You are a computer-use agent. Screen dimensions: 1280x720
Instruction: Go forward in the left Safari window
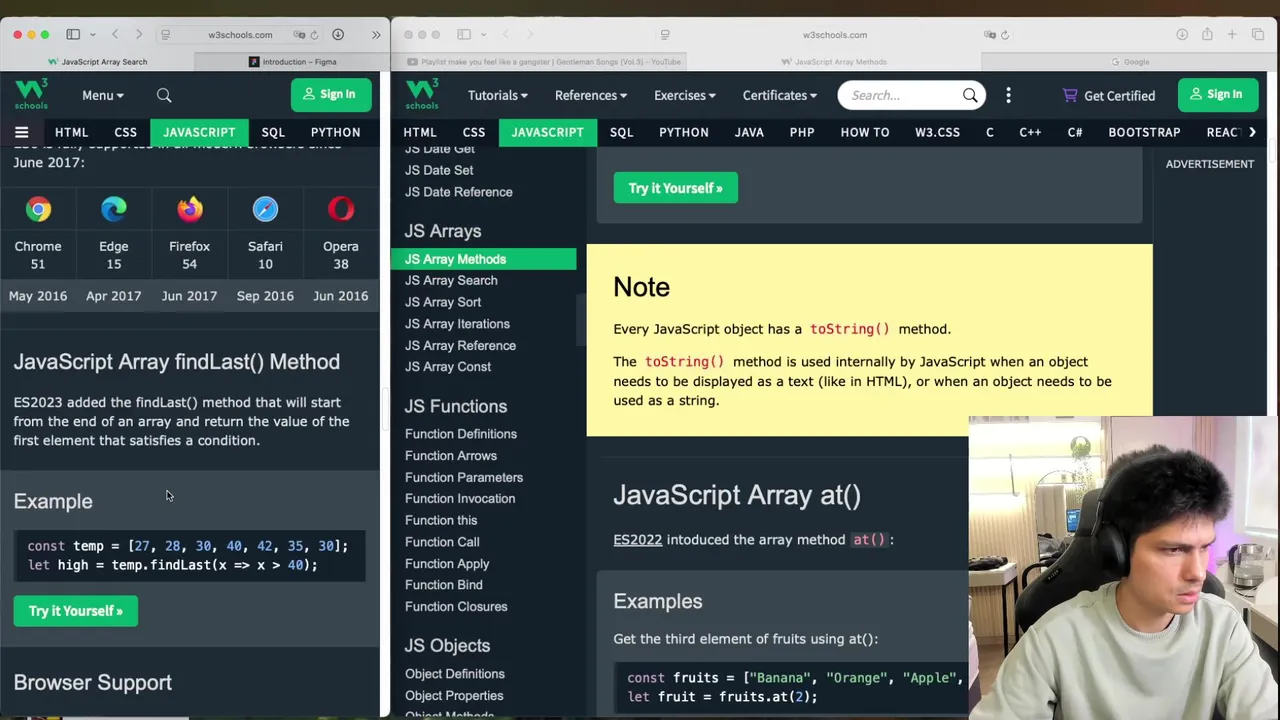click(x=139, y=34)
